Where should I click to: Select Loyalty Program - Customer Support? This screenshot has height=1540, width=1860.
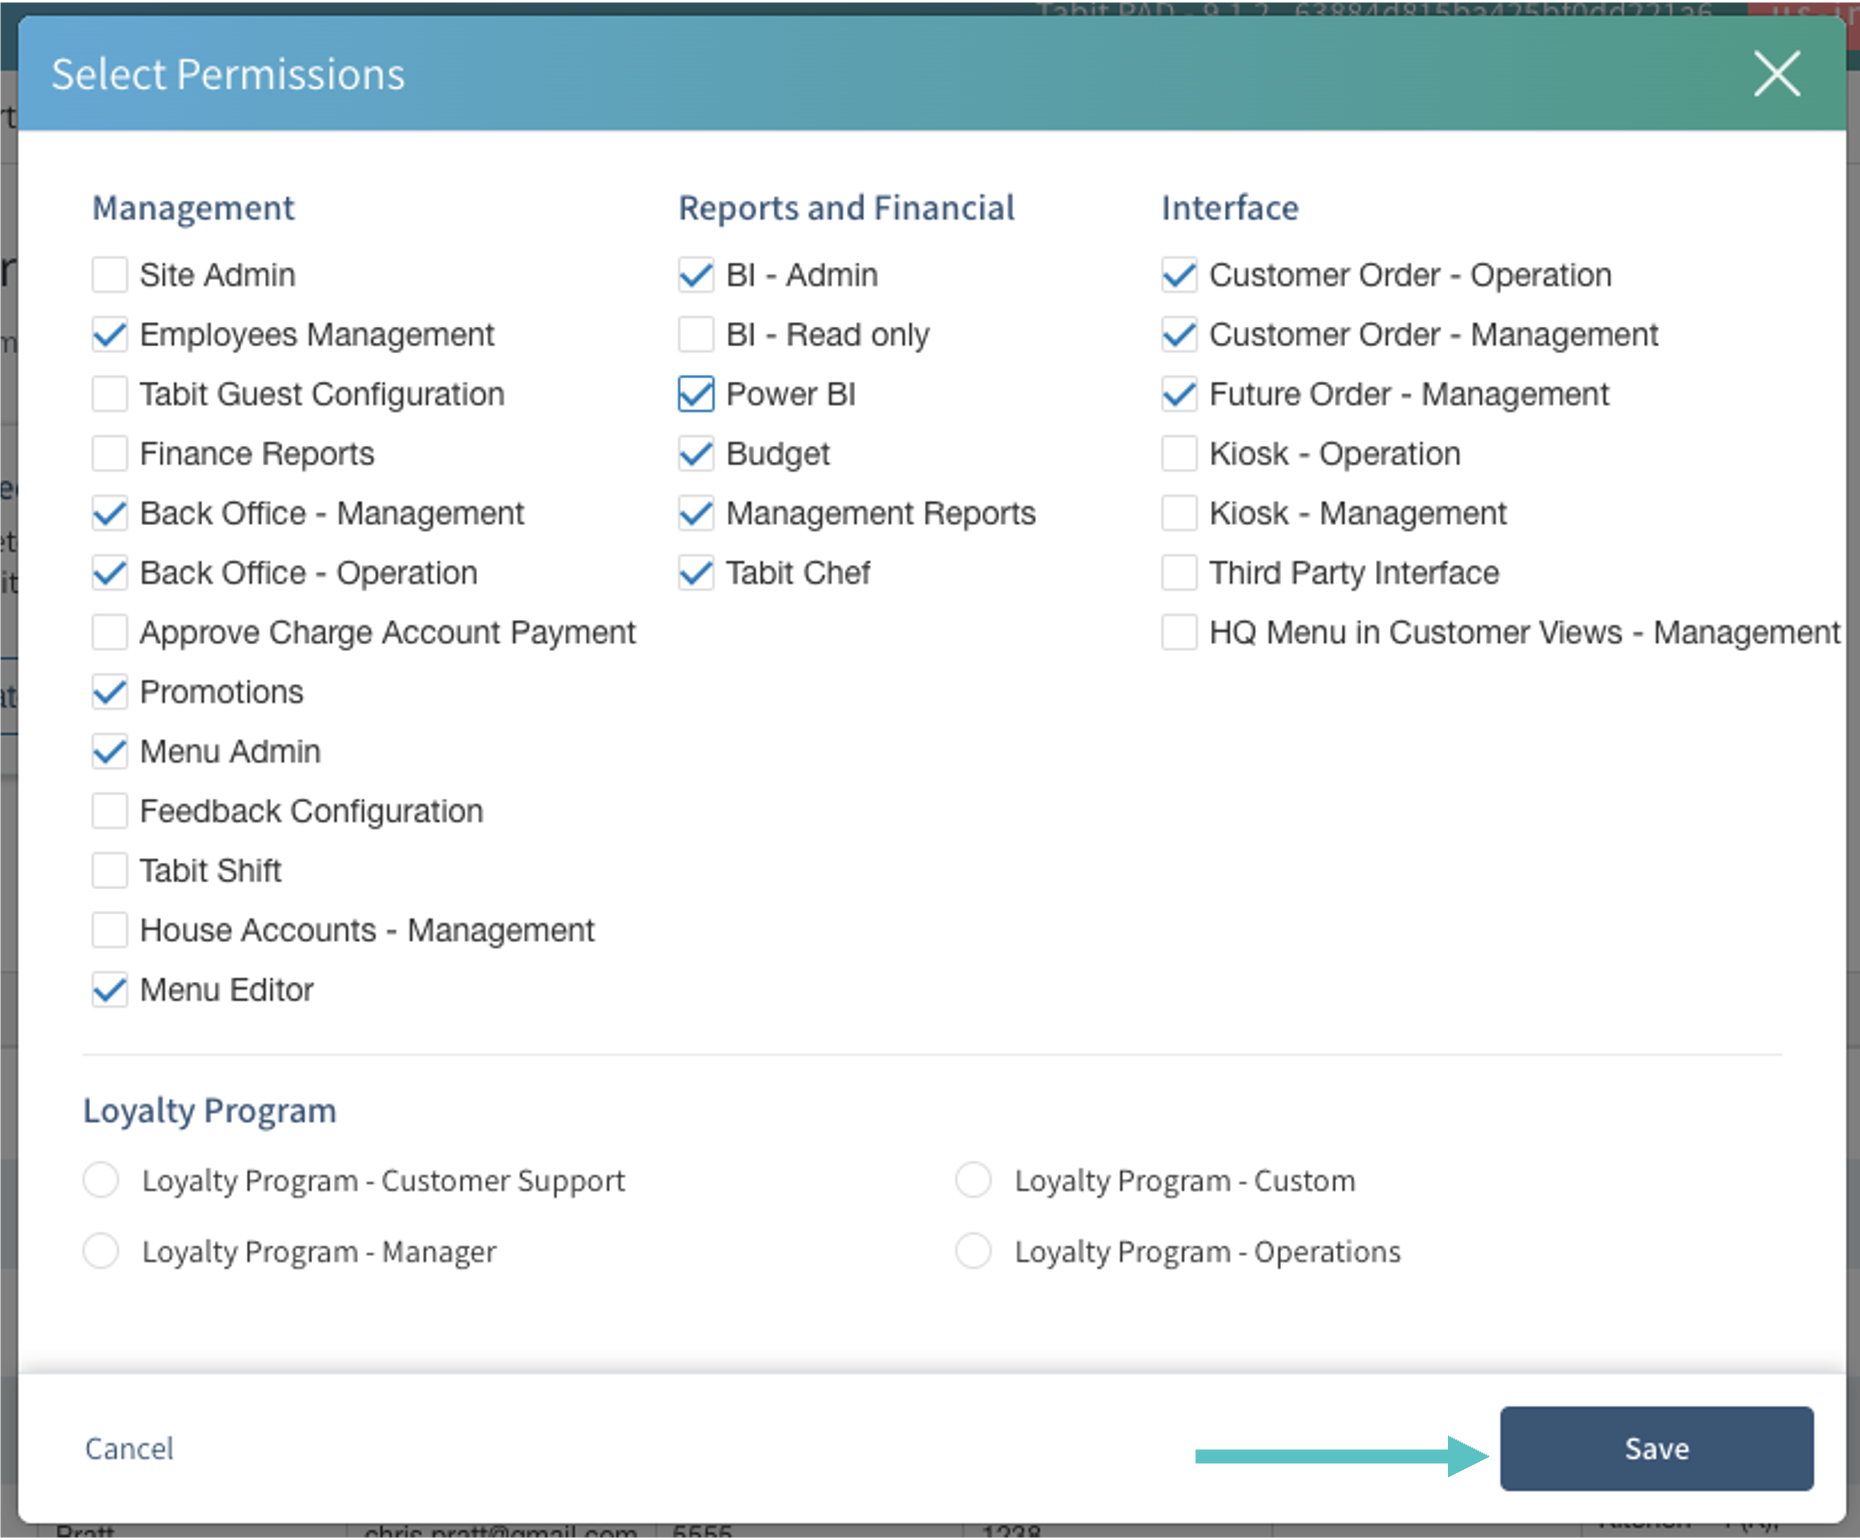pyautogui.click(x=101, y=1180)
